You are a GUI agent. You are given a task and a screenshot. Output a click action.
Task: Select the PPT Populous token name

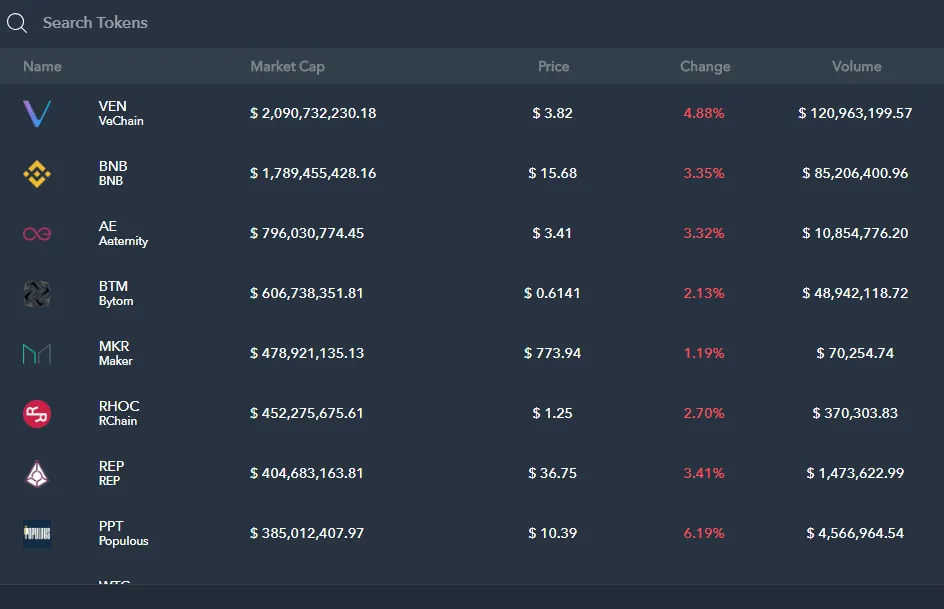[123, 533]
